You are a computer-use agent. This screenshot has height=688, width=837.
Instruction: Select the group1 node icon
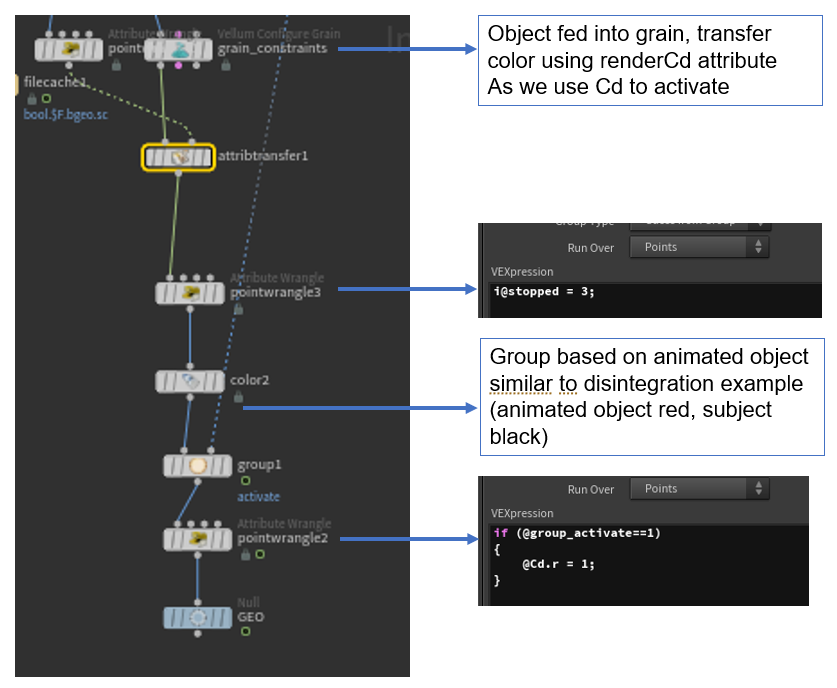pyautogui.click(x=197, y=466)
